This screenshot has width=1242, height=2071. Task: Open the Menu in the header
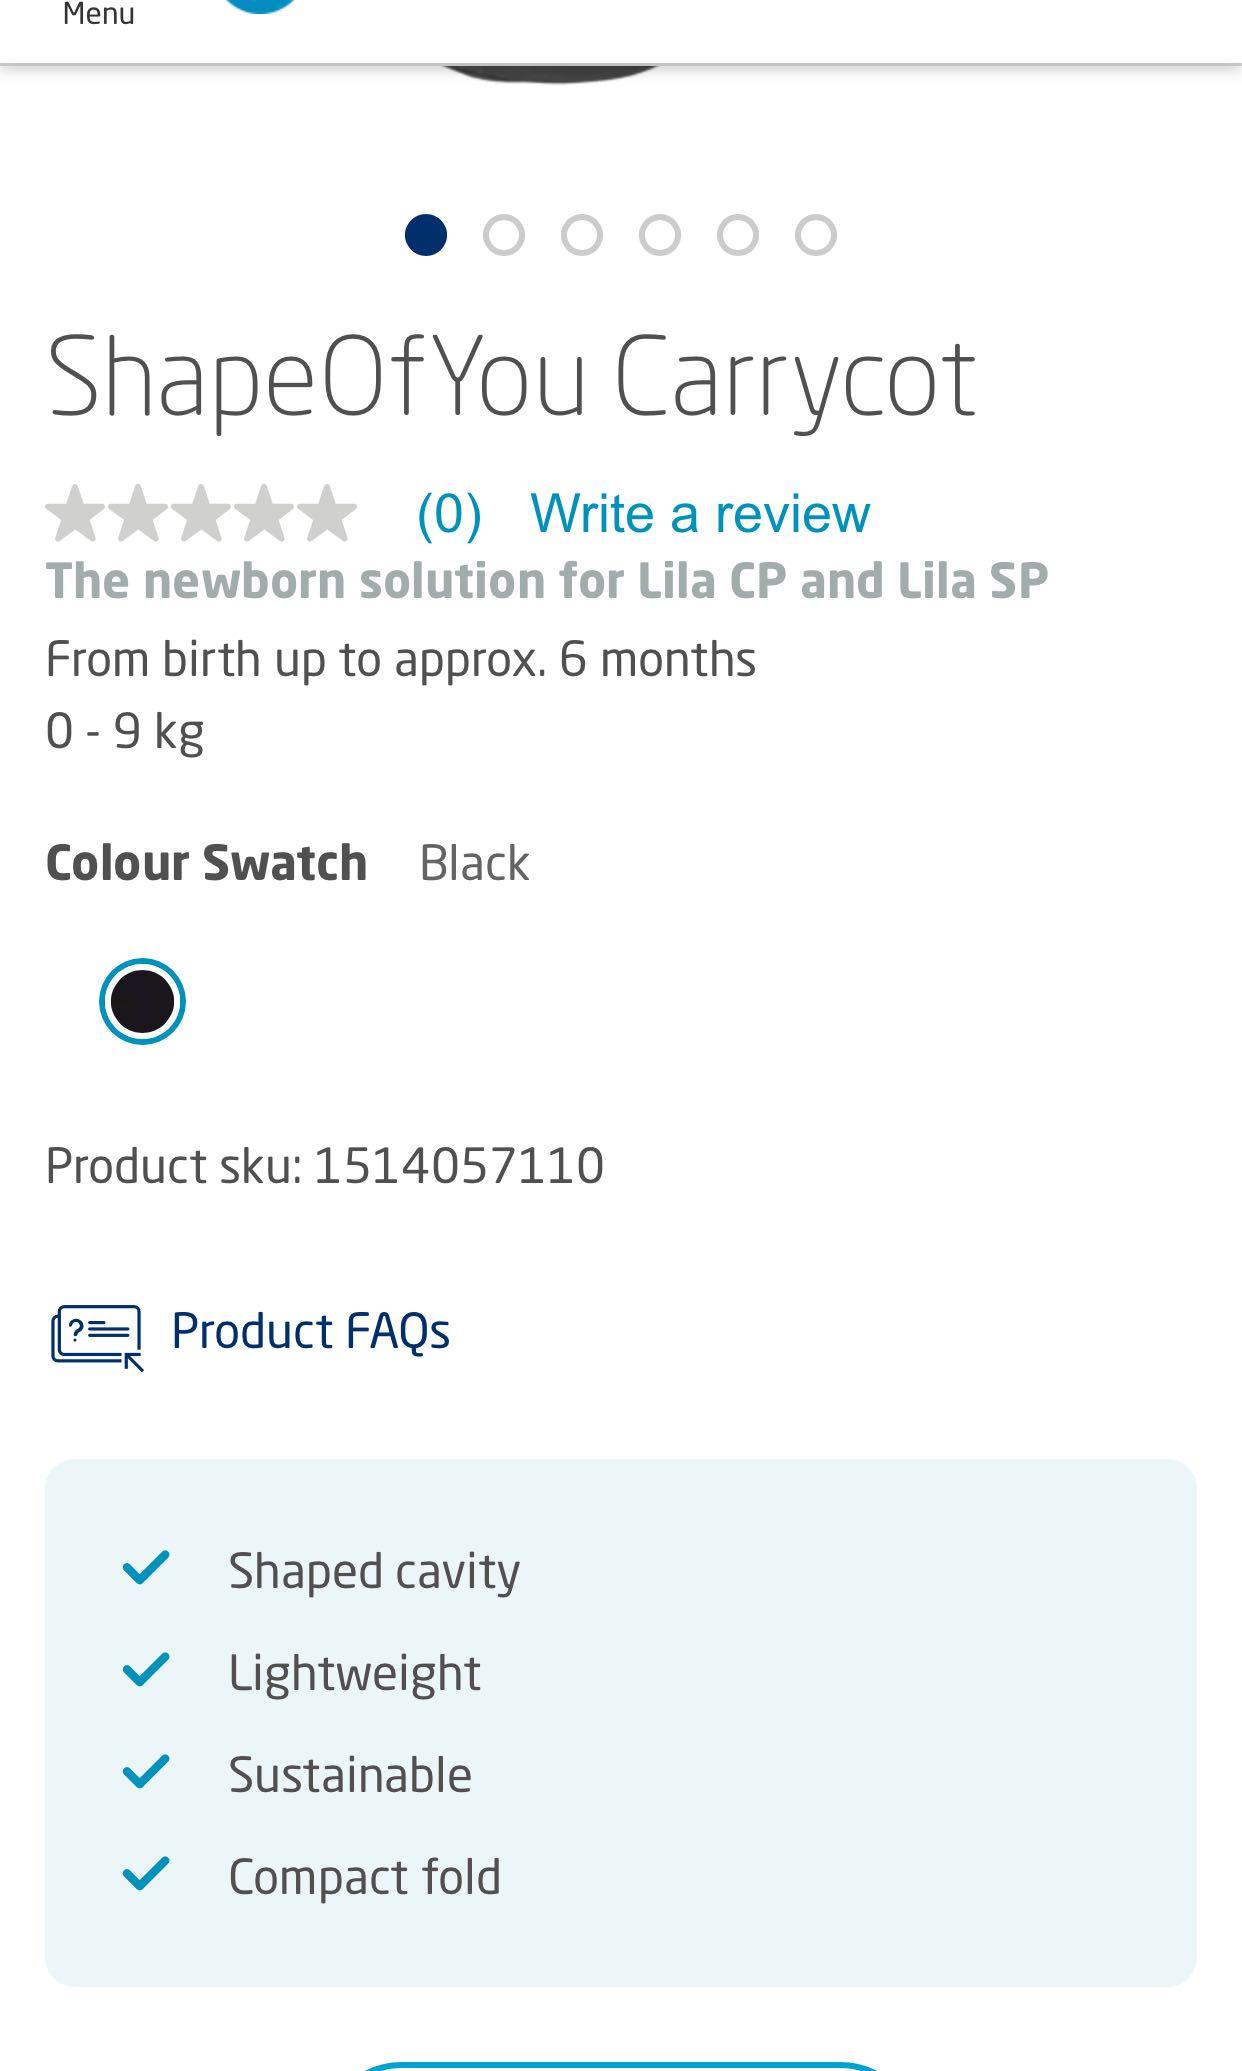(x=98, y=15)
